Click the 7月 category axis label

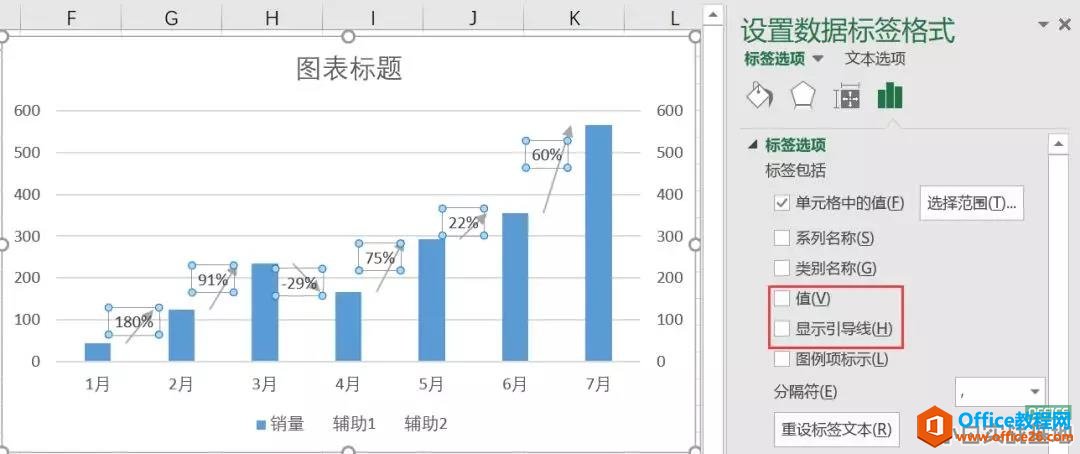[x=599, y=384]
